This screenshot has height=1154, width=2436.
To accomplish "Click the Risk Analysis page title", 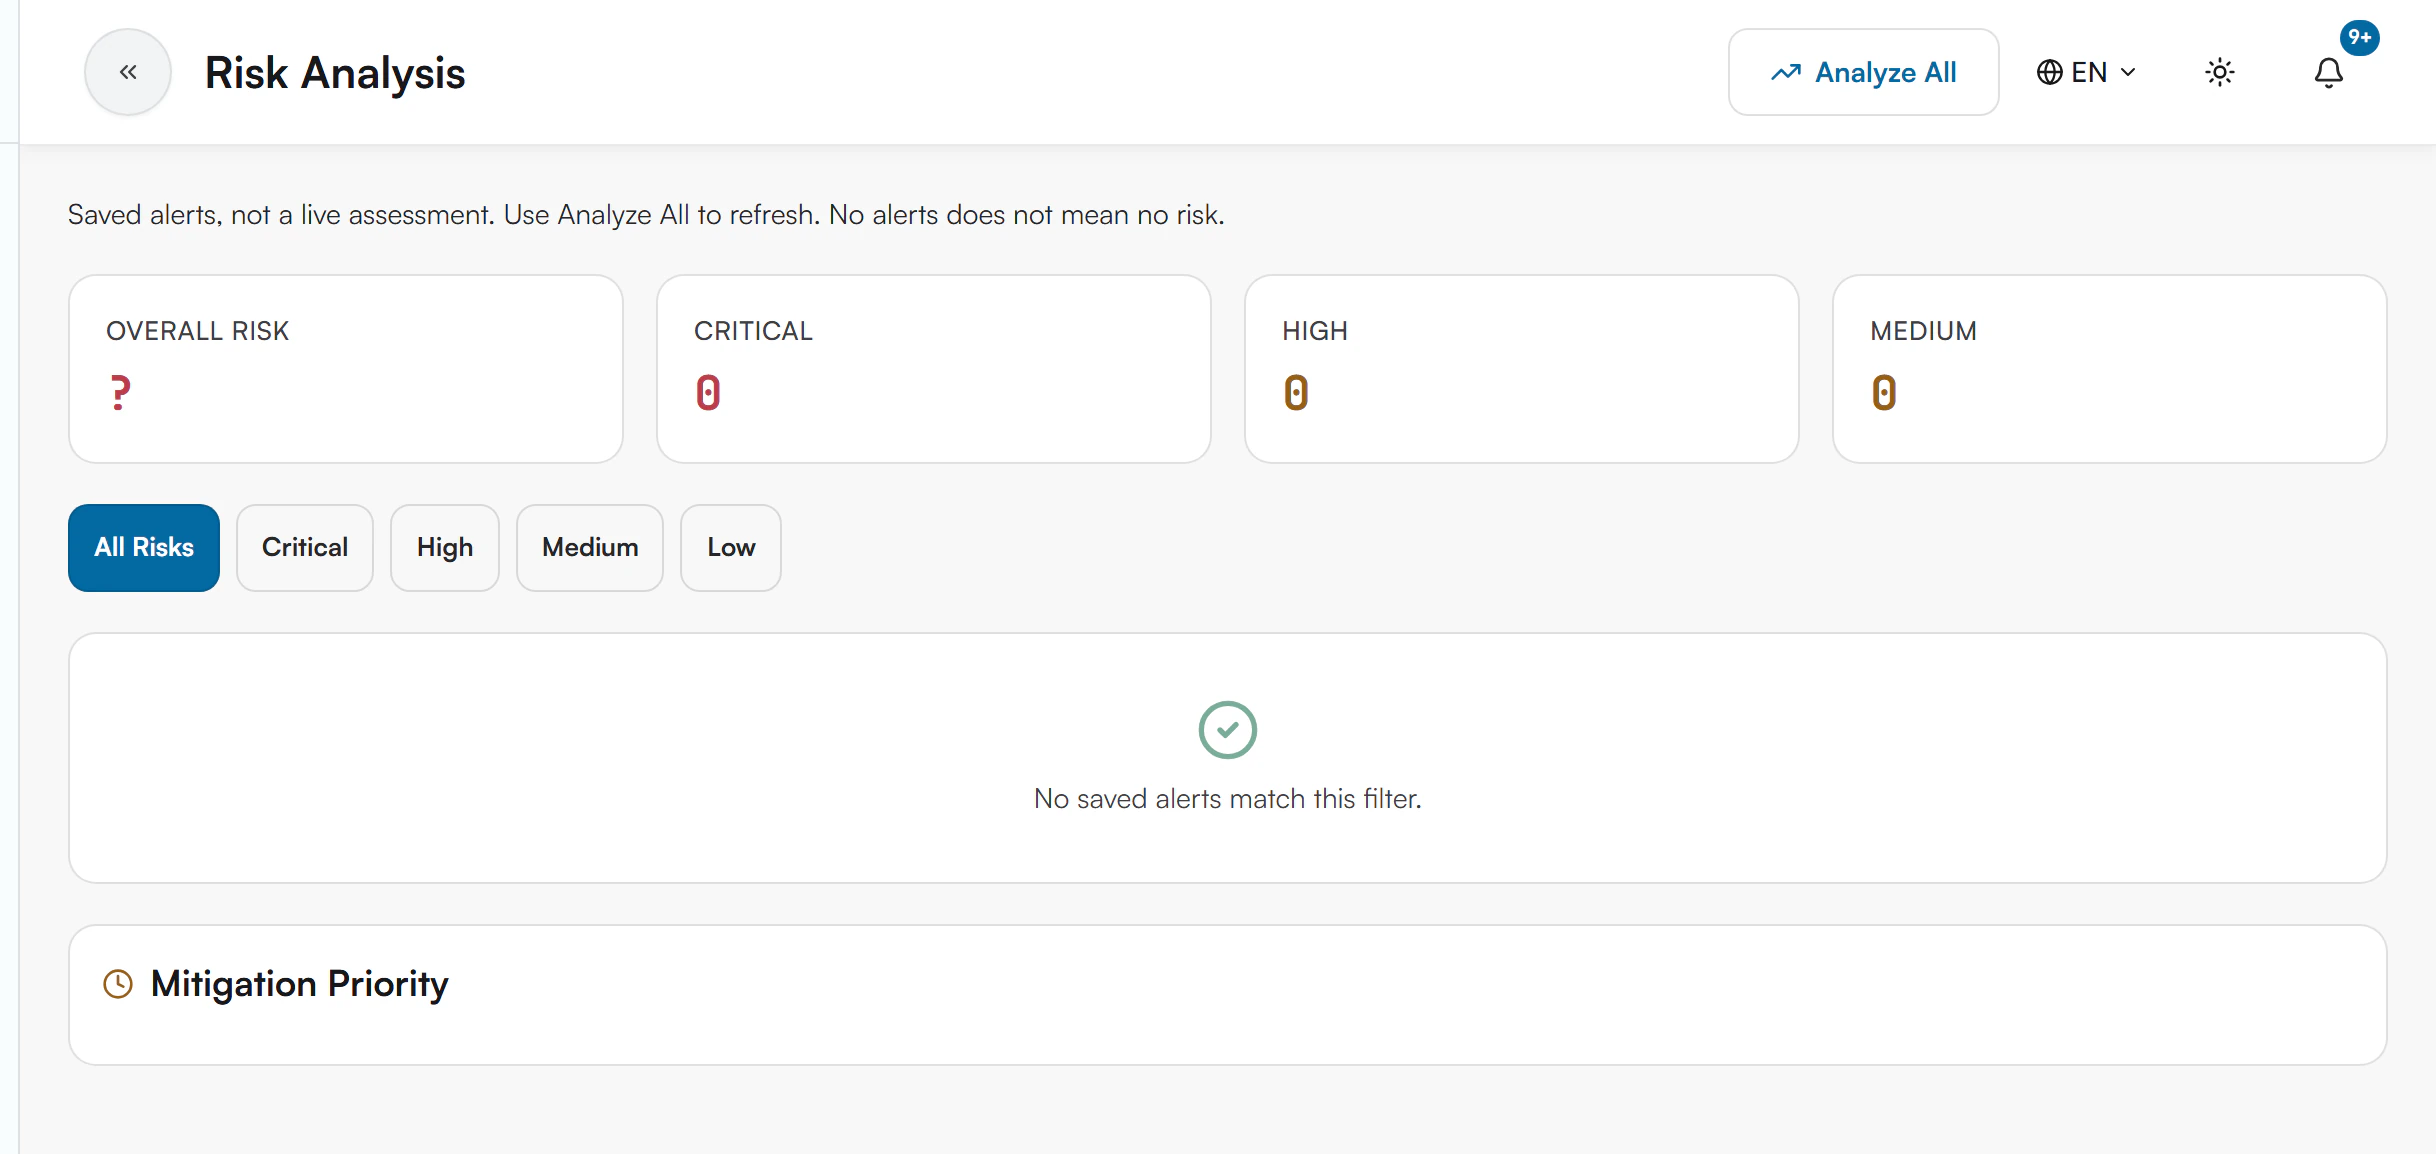I will [x=335, y=73].
